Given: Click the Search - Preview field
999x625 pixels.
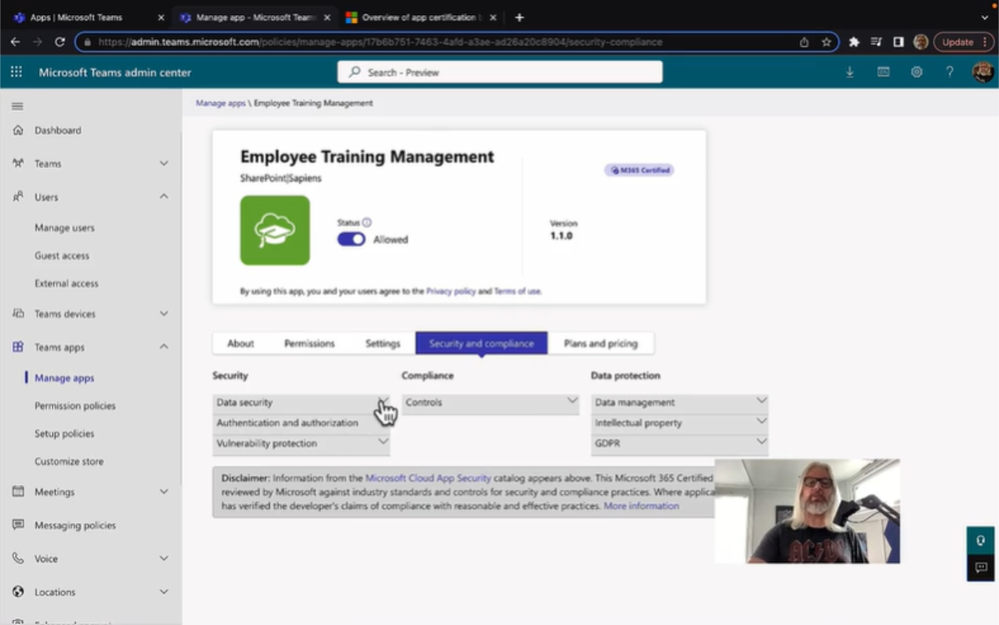Looking at the screenshot, I should [x=500, y=72].
